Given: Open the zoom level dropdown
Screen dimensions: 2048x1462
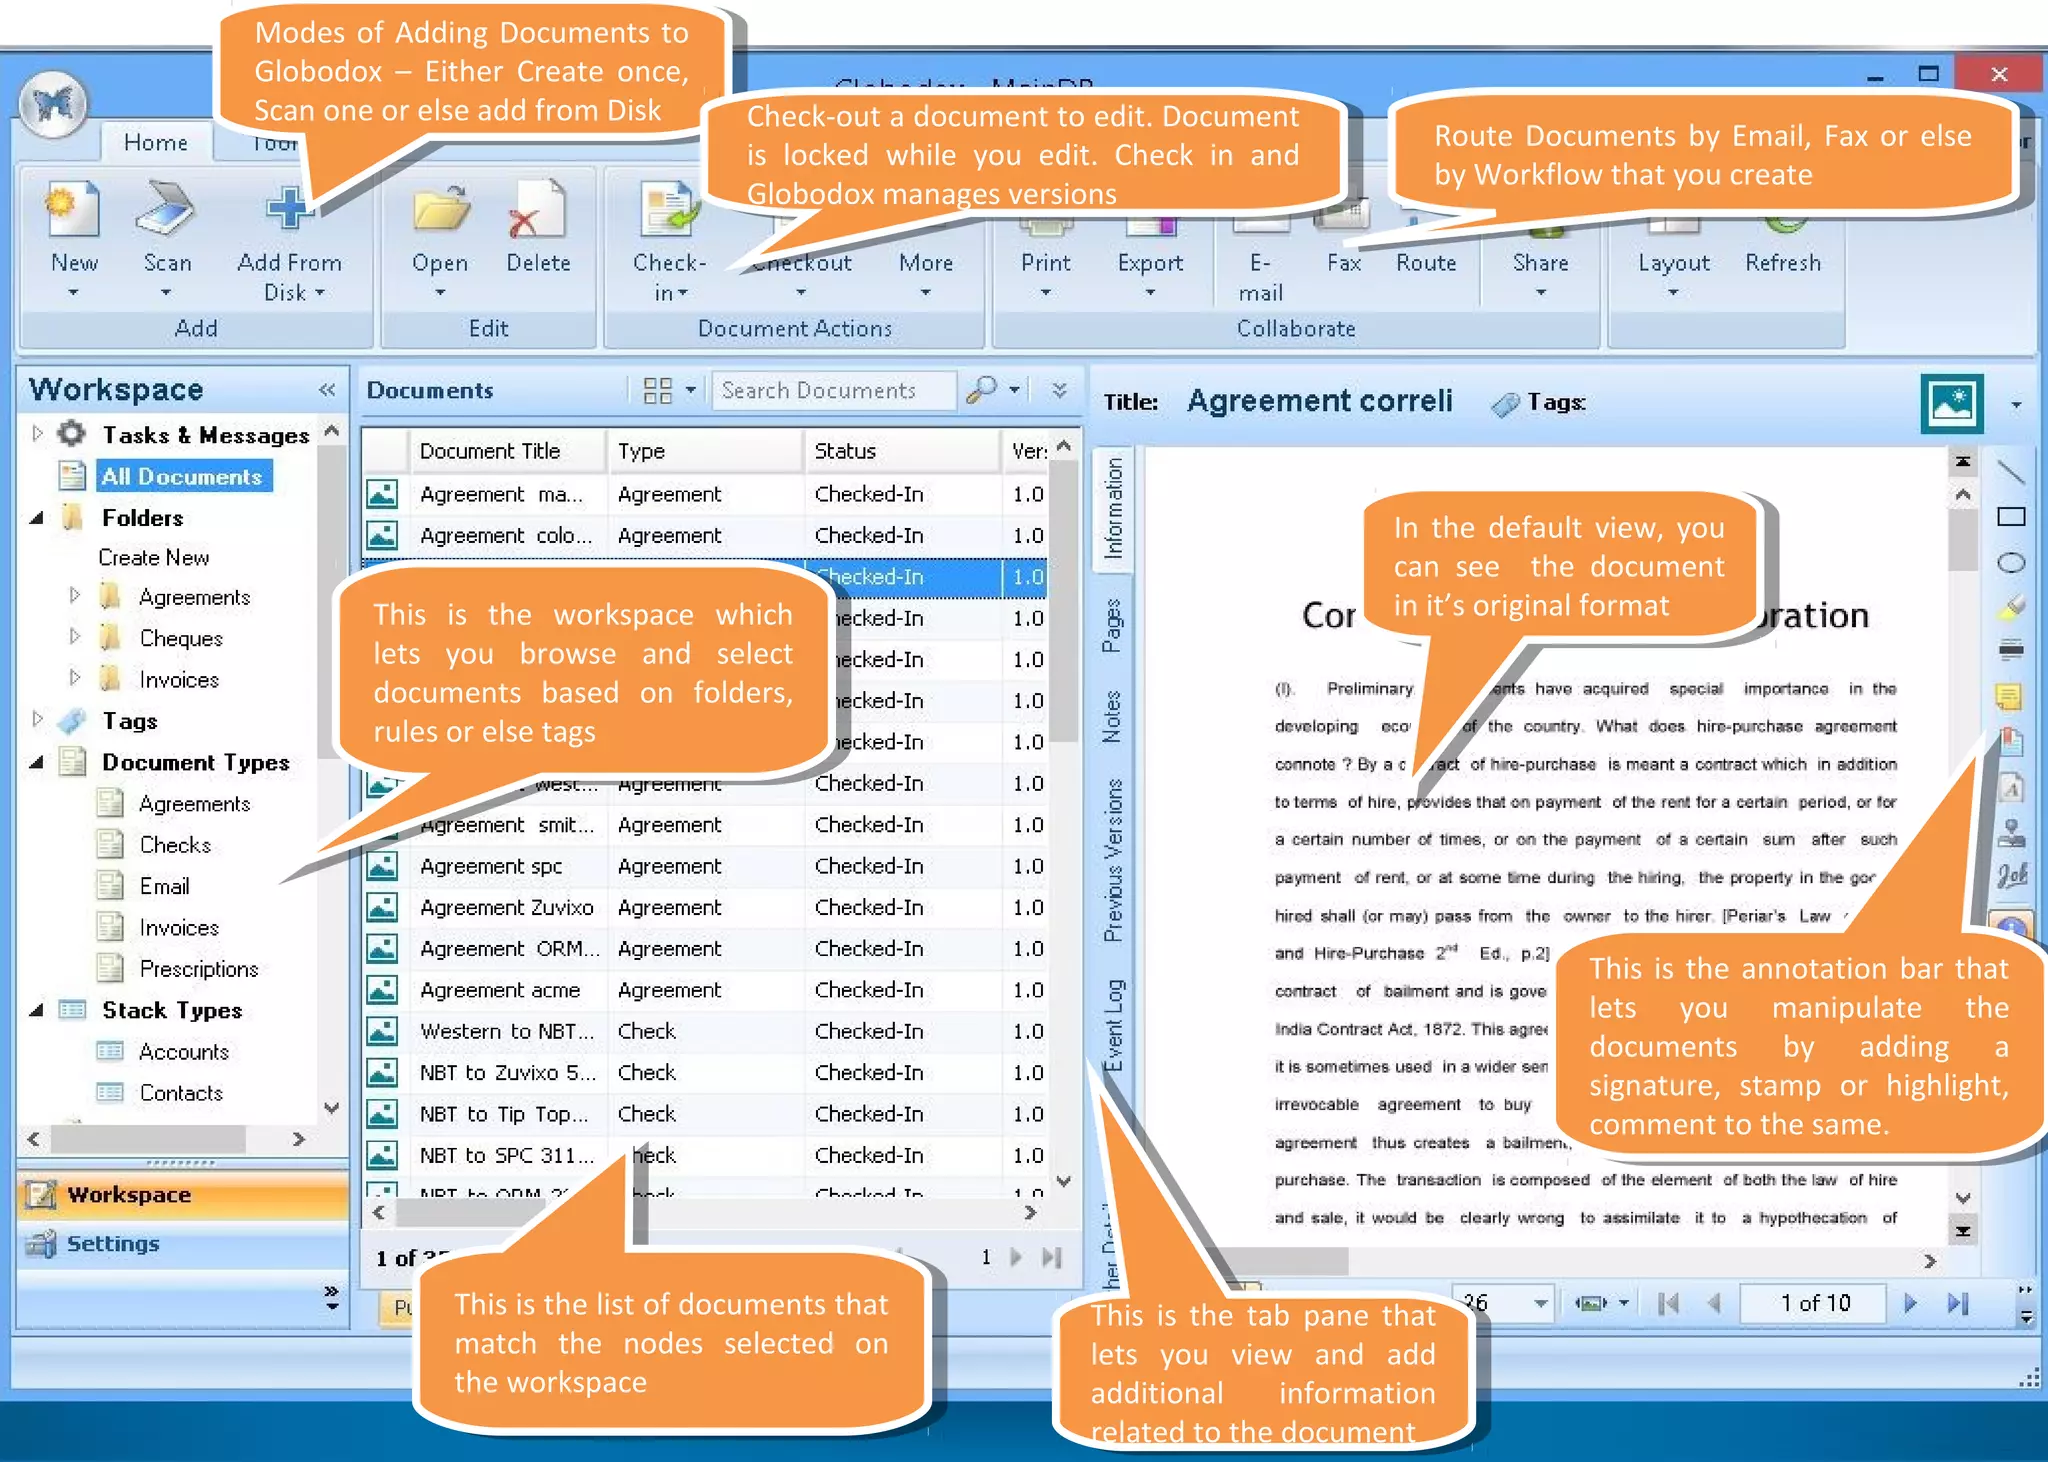Looking at the screenshot, I should pyautogui.click(x=1540, y=1303).
